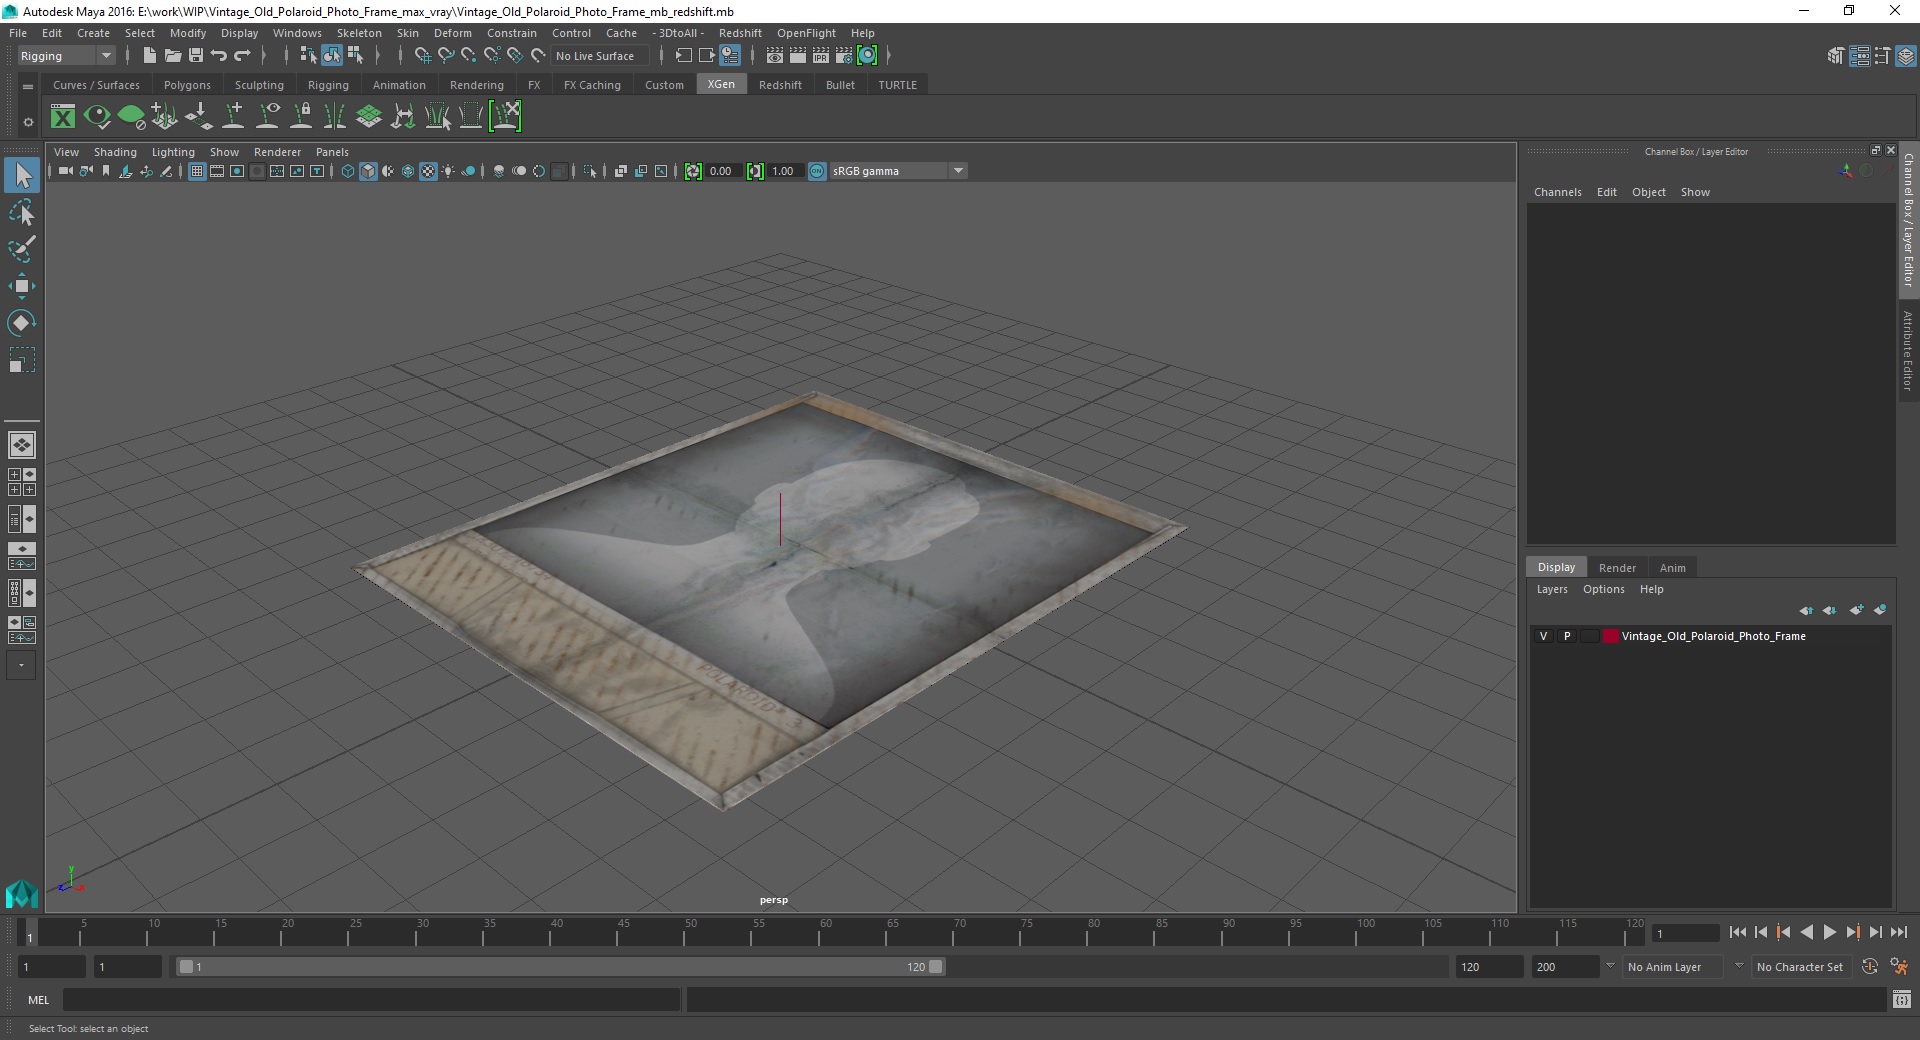Toggle textured display checker icon

pyautogui.click(x=428, y=171)
